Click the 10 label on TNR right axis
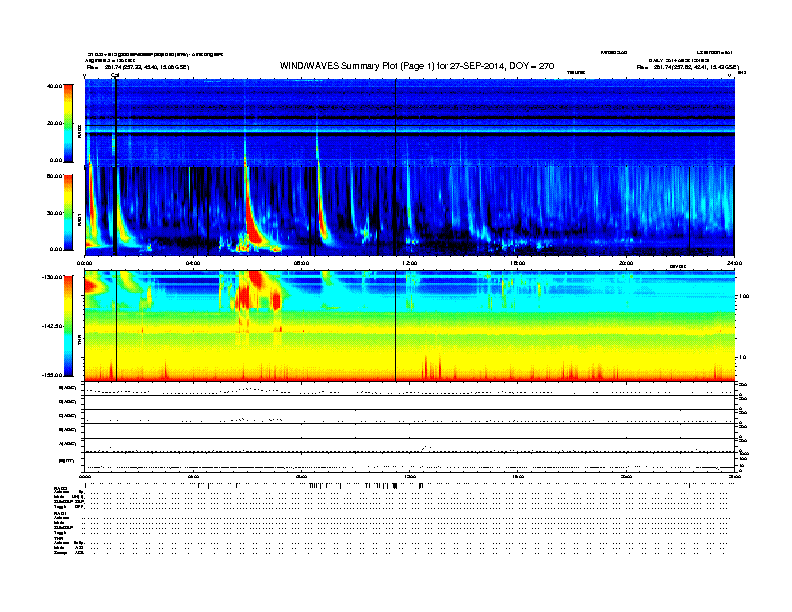The width and height of the screenshot is (792, 612). pyautogui.click(x=742, y=358)
